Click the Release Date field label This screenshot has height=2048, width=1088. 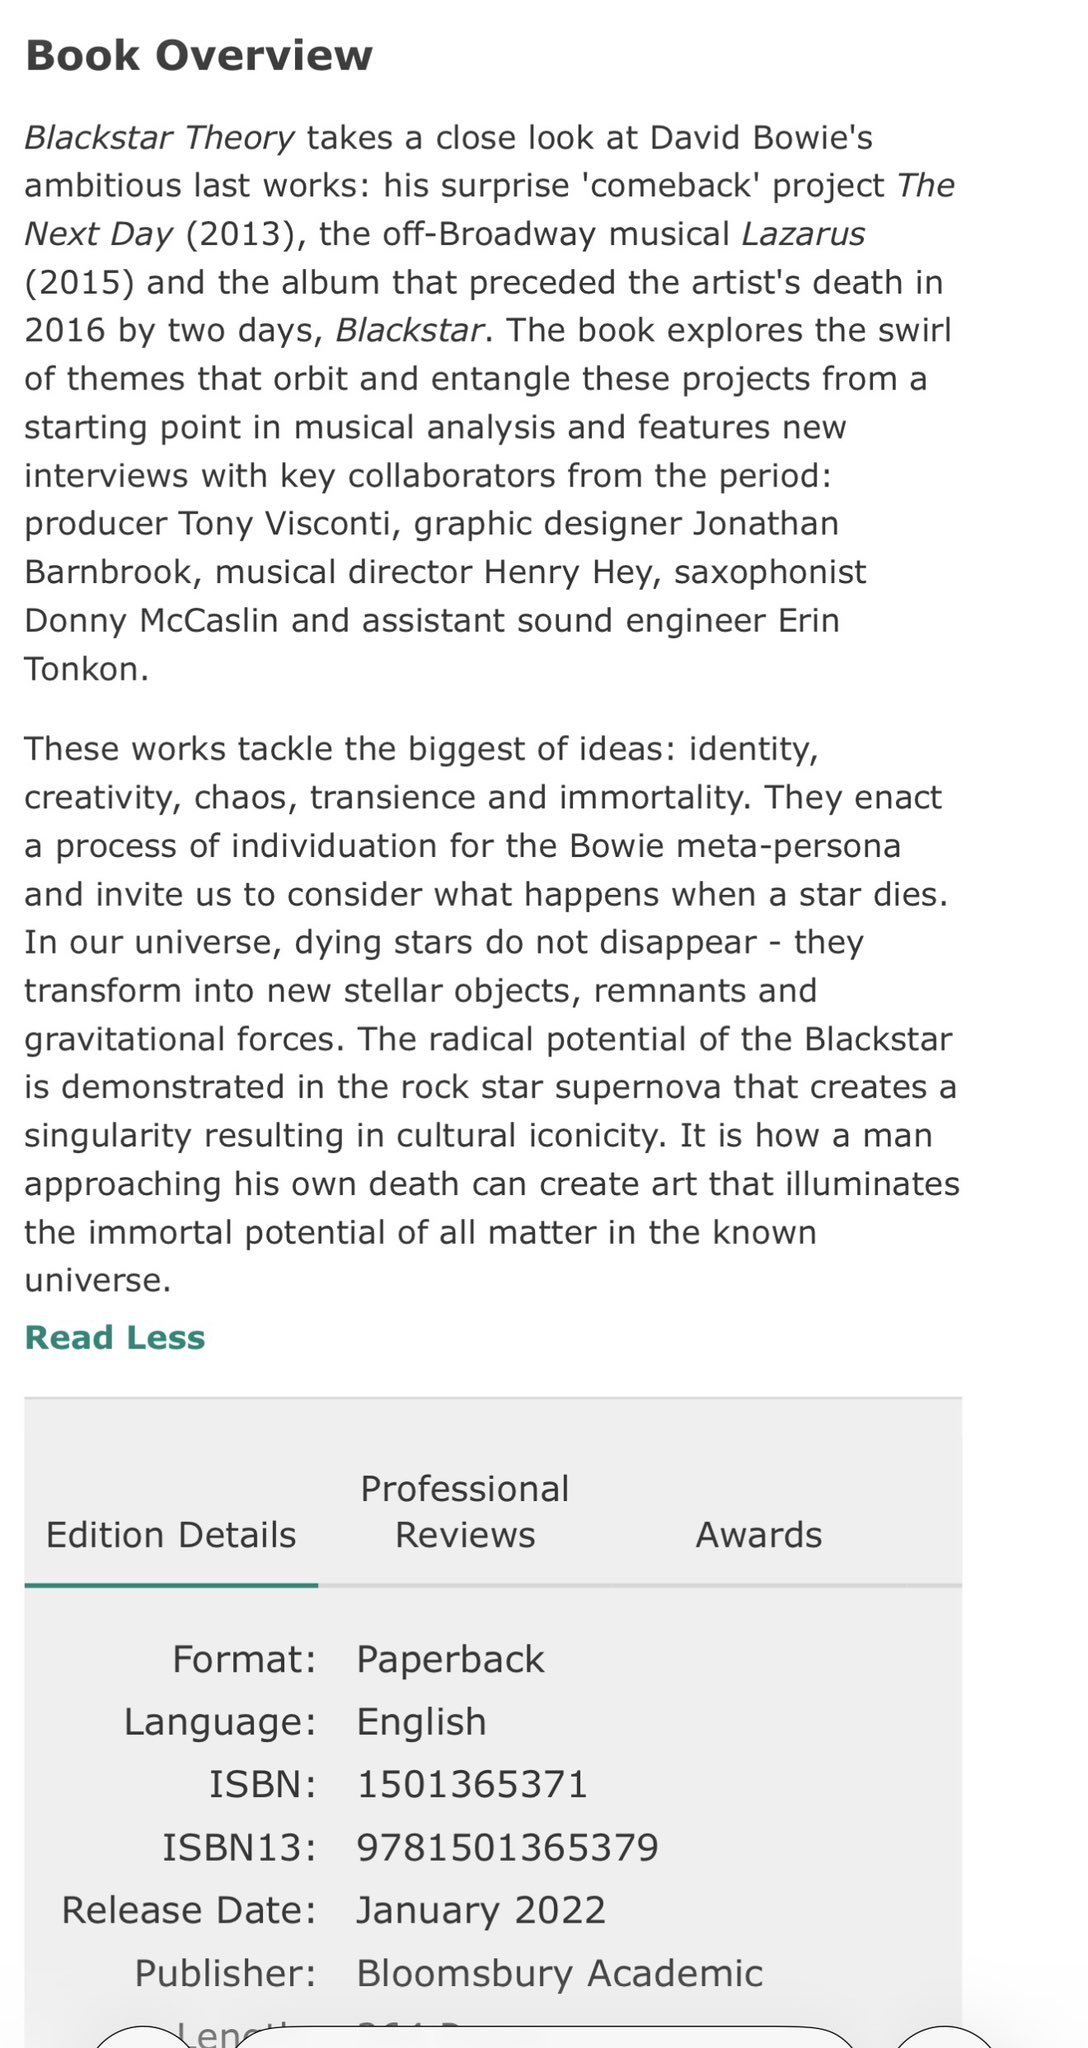tap(189, 1910)
